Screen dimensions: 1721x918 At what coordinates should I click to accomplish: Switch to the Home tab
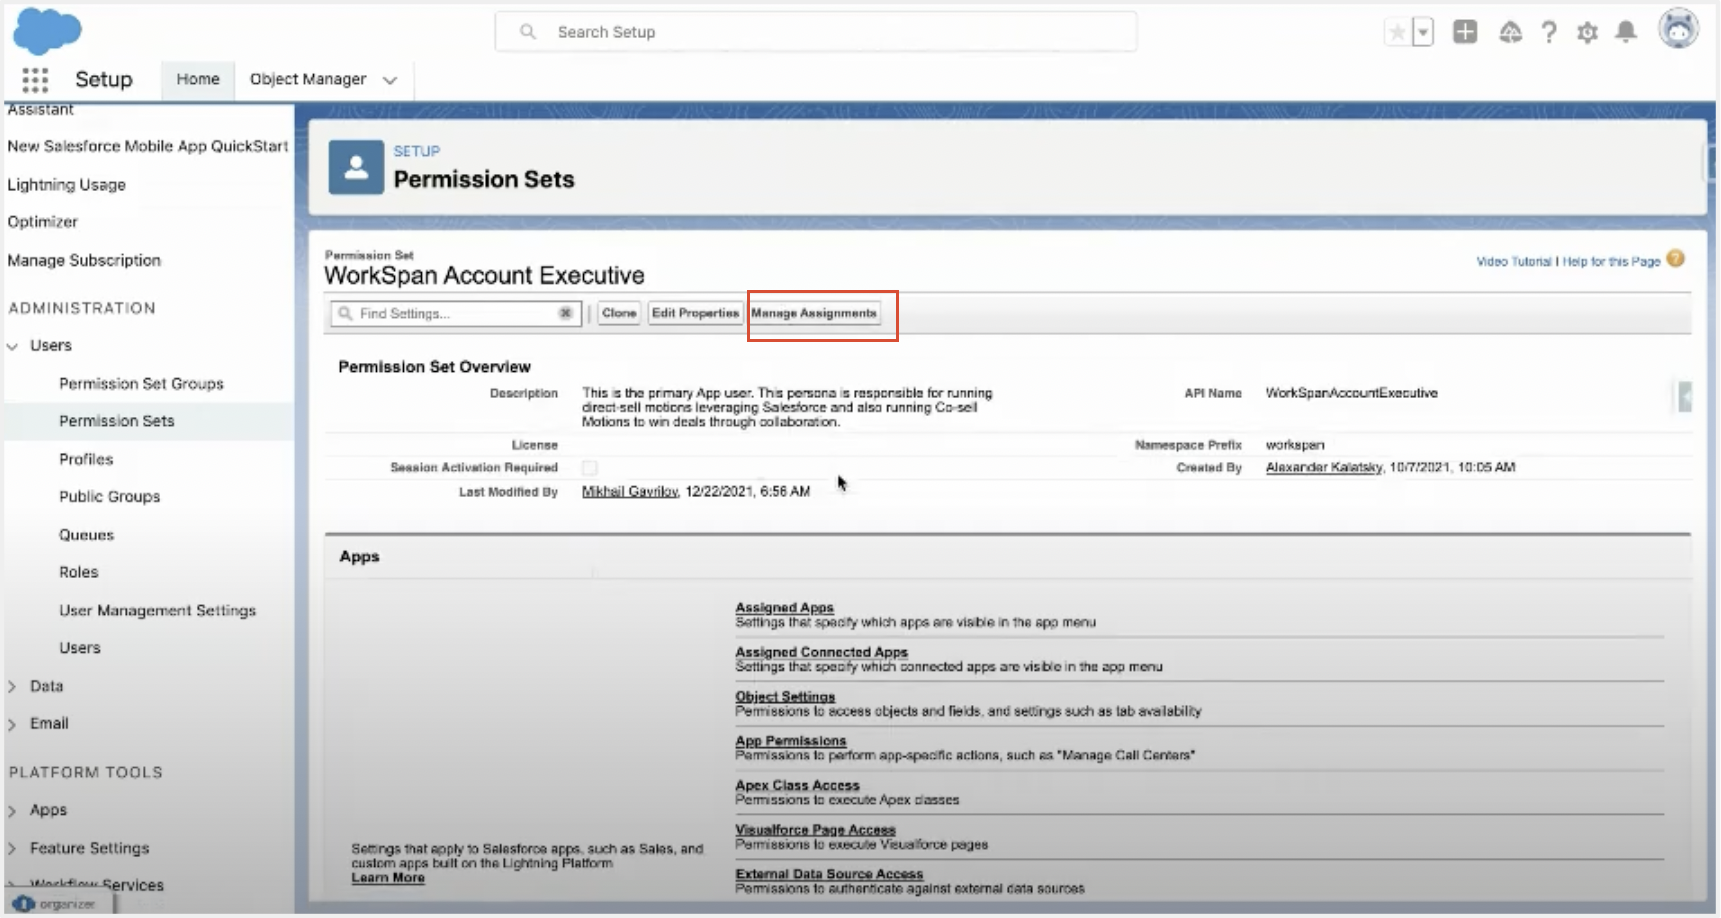(x=198, y=79)
